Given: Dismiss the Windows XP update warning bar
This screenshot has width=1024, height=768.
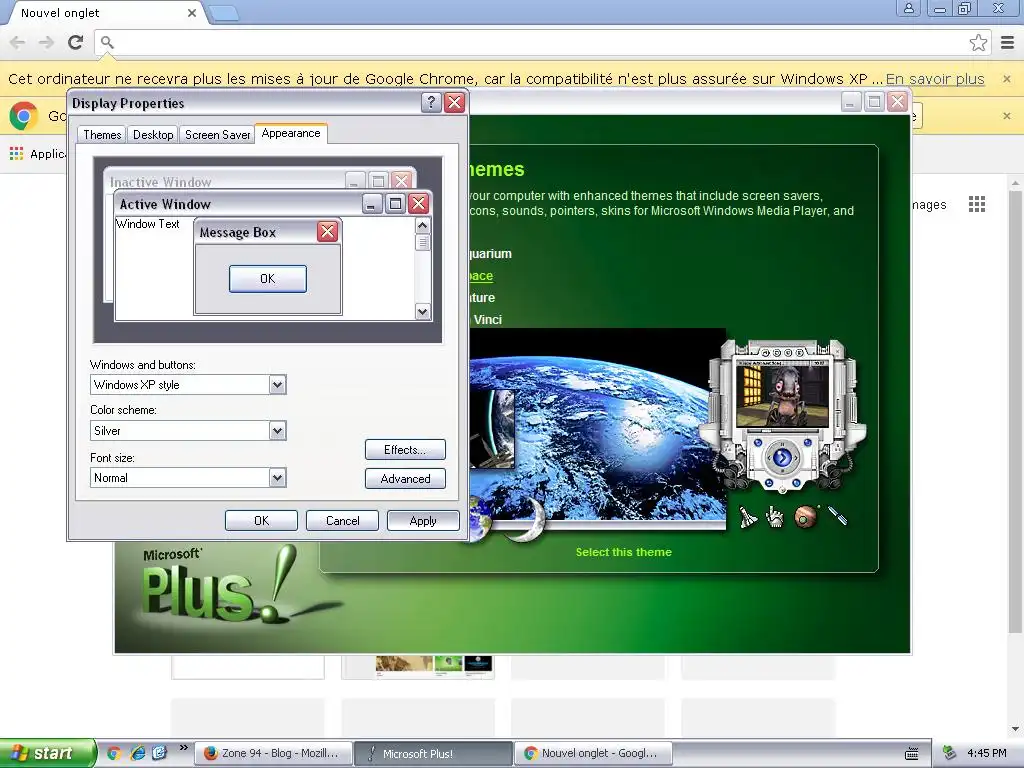Looking at the screenshot, I should coord(1007,79).
